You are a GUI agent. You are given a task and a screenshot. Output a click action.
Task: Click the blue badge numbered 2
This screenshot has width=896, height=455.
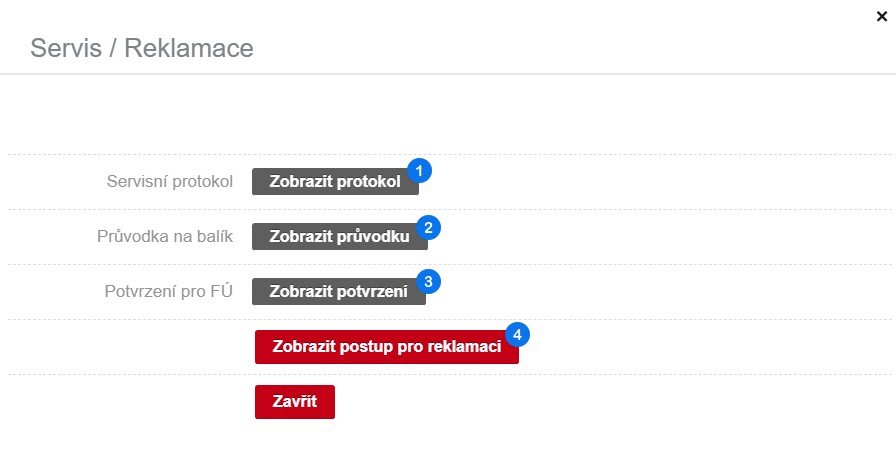[x=429, y=226]
